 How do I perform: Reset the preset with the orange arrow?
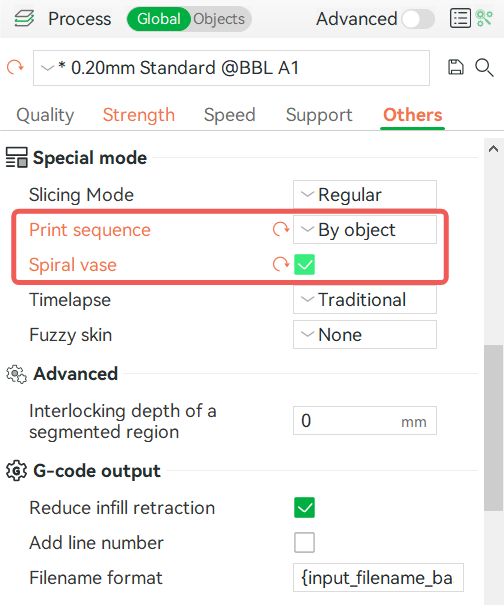click(x=15, y=68)
